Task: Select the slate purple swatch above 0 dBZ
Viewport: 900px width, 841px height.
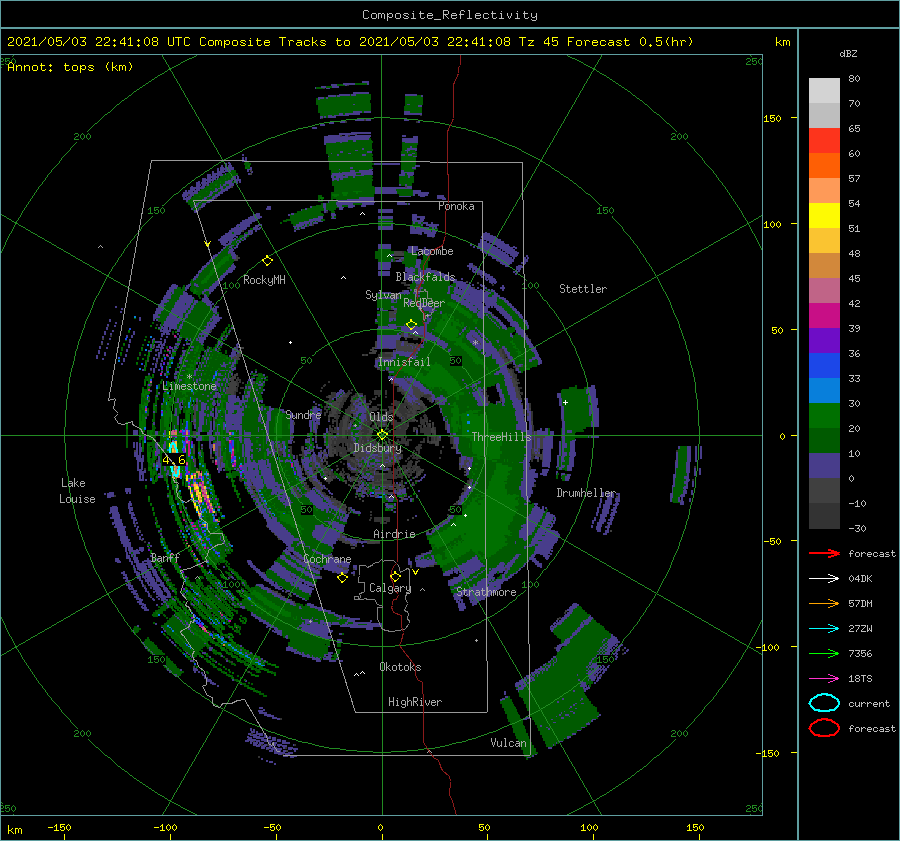Action: point(824,466)
